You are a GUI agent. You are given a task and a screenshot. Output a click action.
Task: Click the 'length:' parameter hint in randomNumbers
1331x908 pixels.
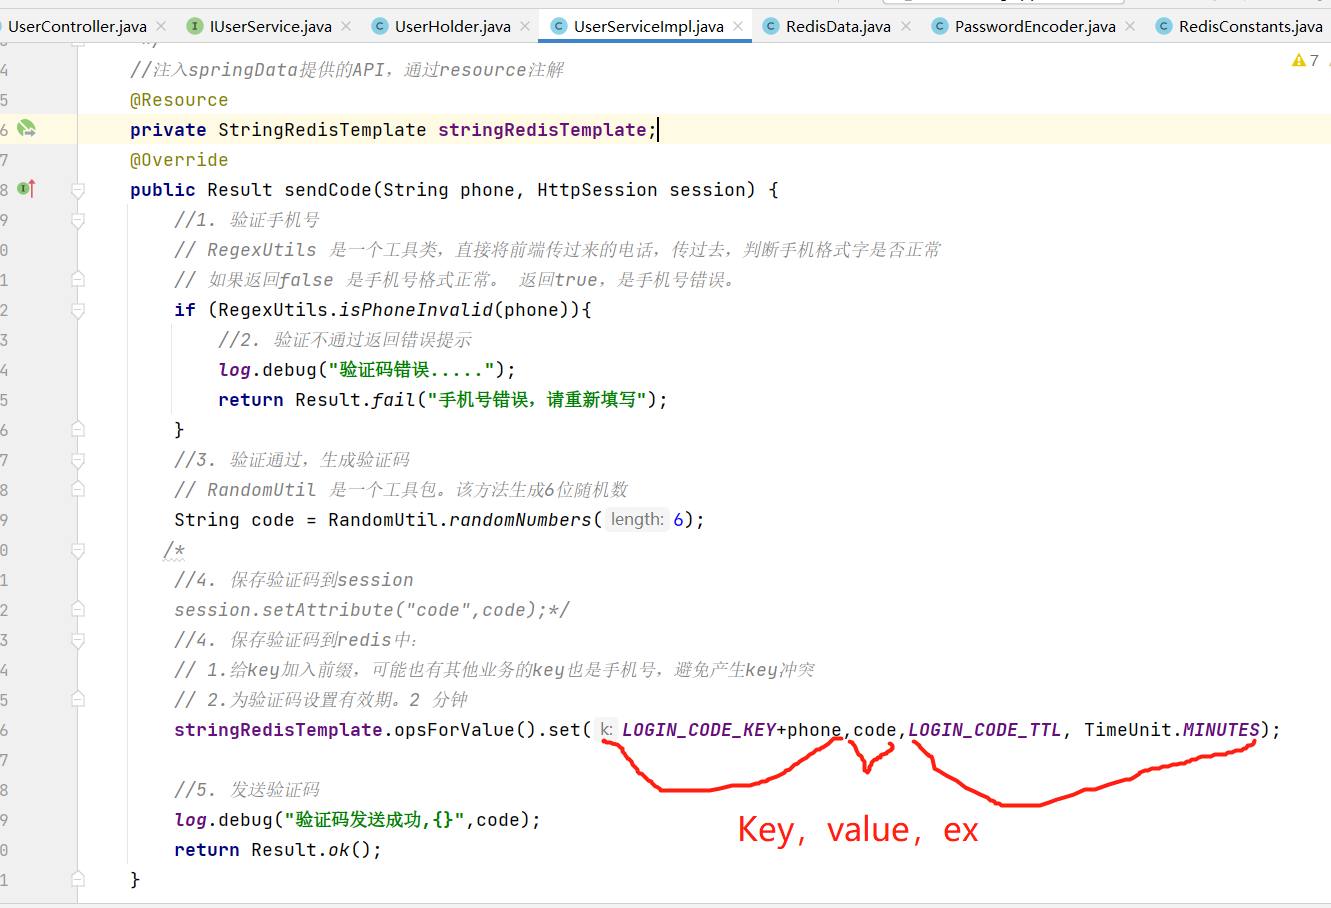click(x=637, y=519)
